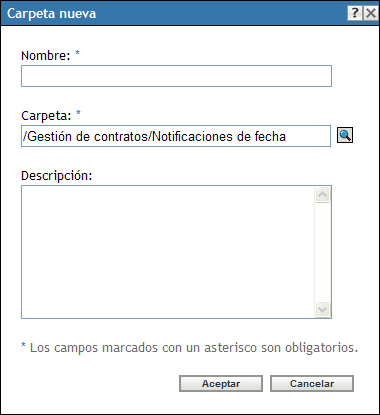Select the Nombre label text
380x415 pixels.
tap(46, 56)
